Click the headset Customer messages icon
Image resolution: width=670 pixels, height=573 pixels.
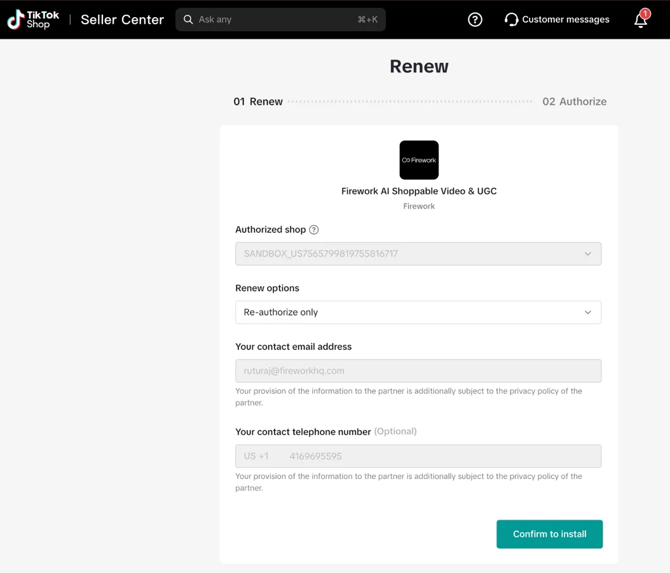pos(511,19)
